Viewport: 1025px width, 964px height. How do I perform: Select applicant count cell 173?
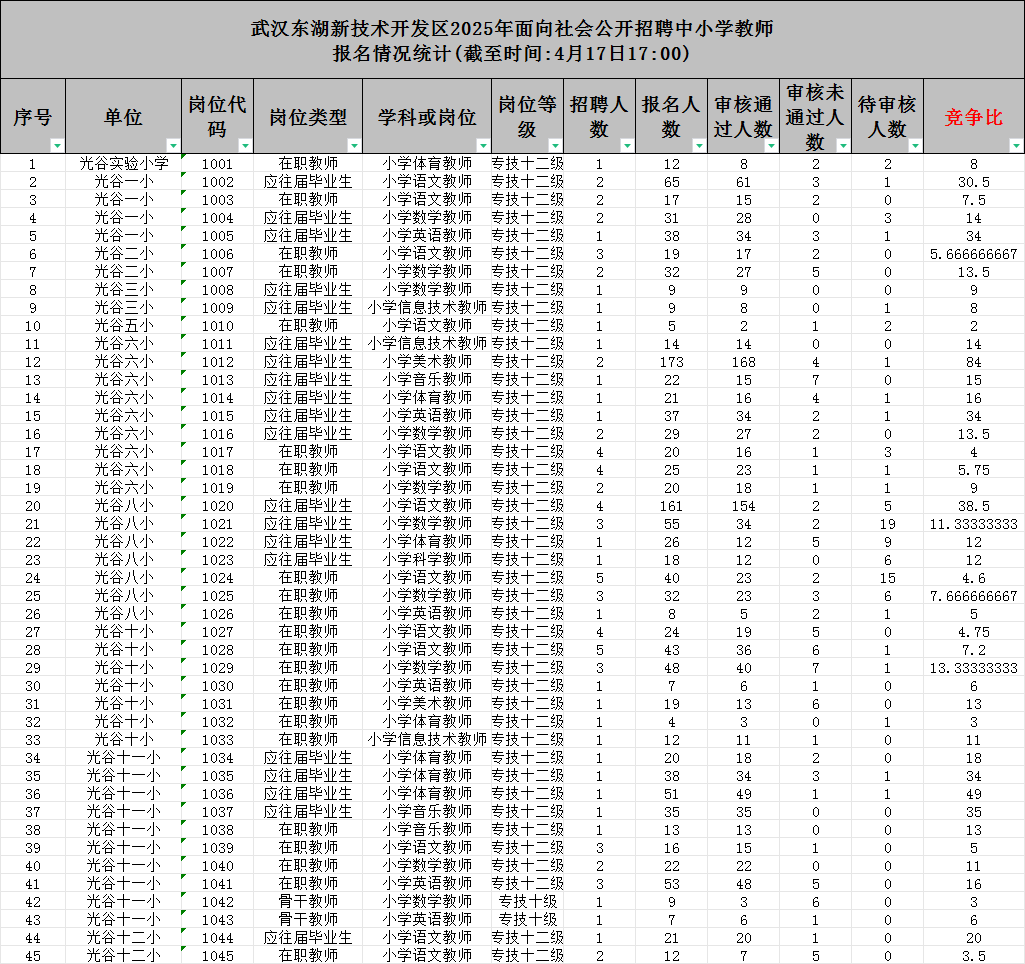pos(671,361)
